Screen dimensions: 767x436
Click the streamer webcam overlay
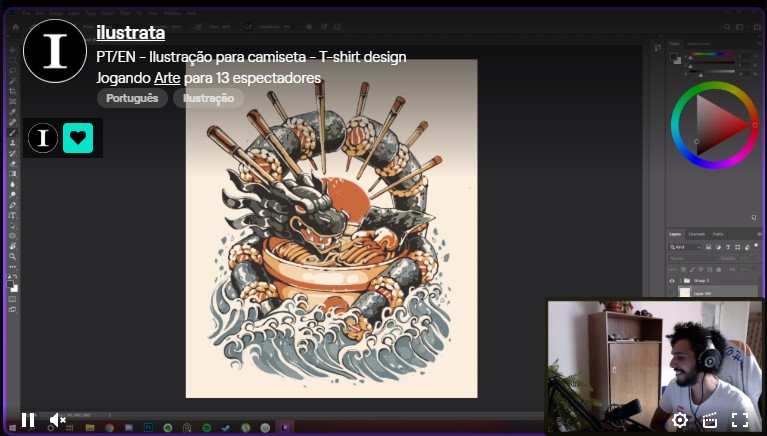coord(654,366)
